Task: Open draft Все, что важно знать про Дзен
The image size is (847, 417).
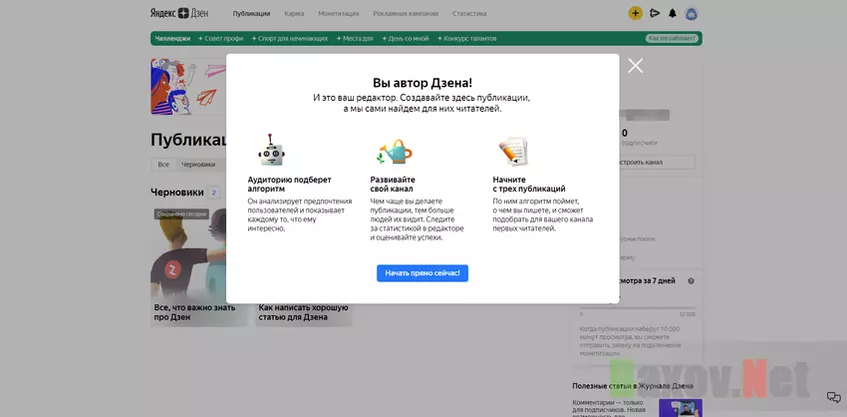Action: (x=199, y=266)
